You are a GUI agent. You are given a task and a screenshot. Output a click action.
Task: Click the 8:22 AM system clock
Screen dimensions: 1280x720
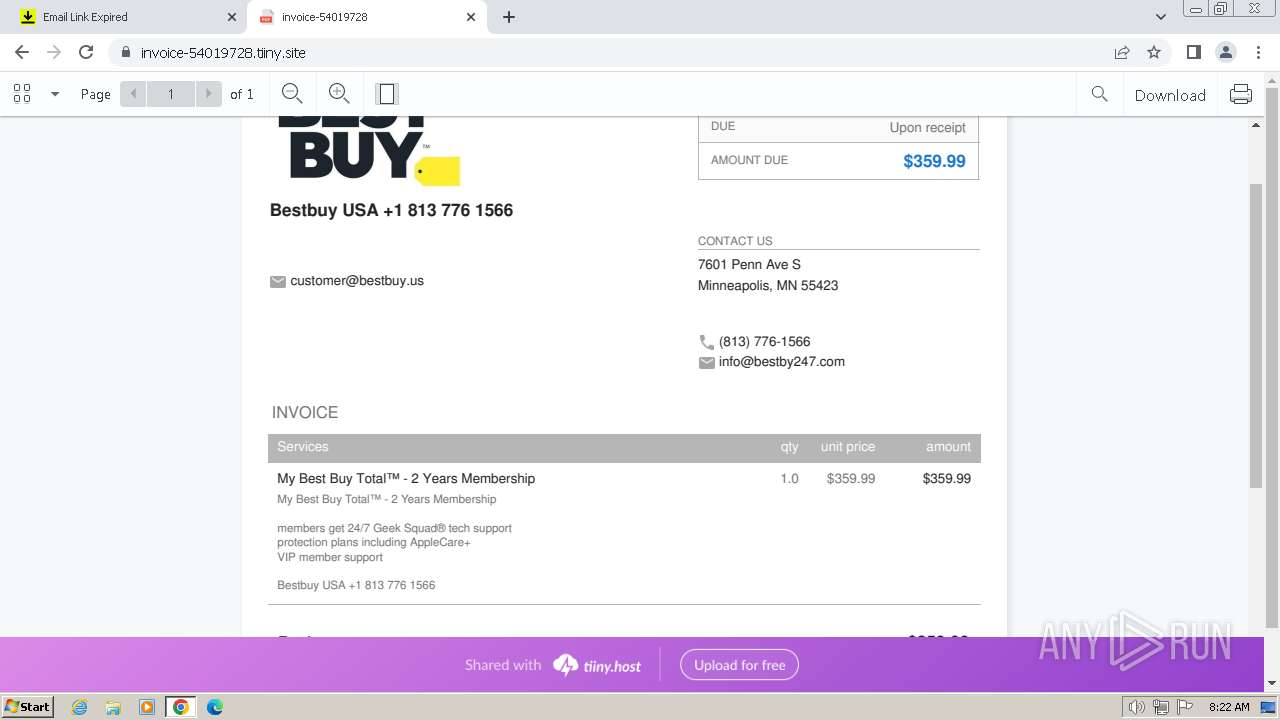pos(1229,707)
